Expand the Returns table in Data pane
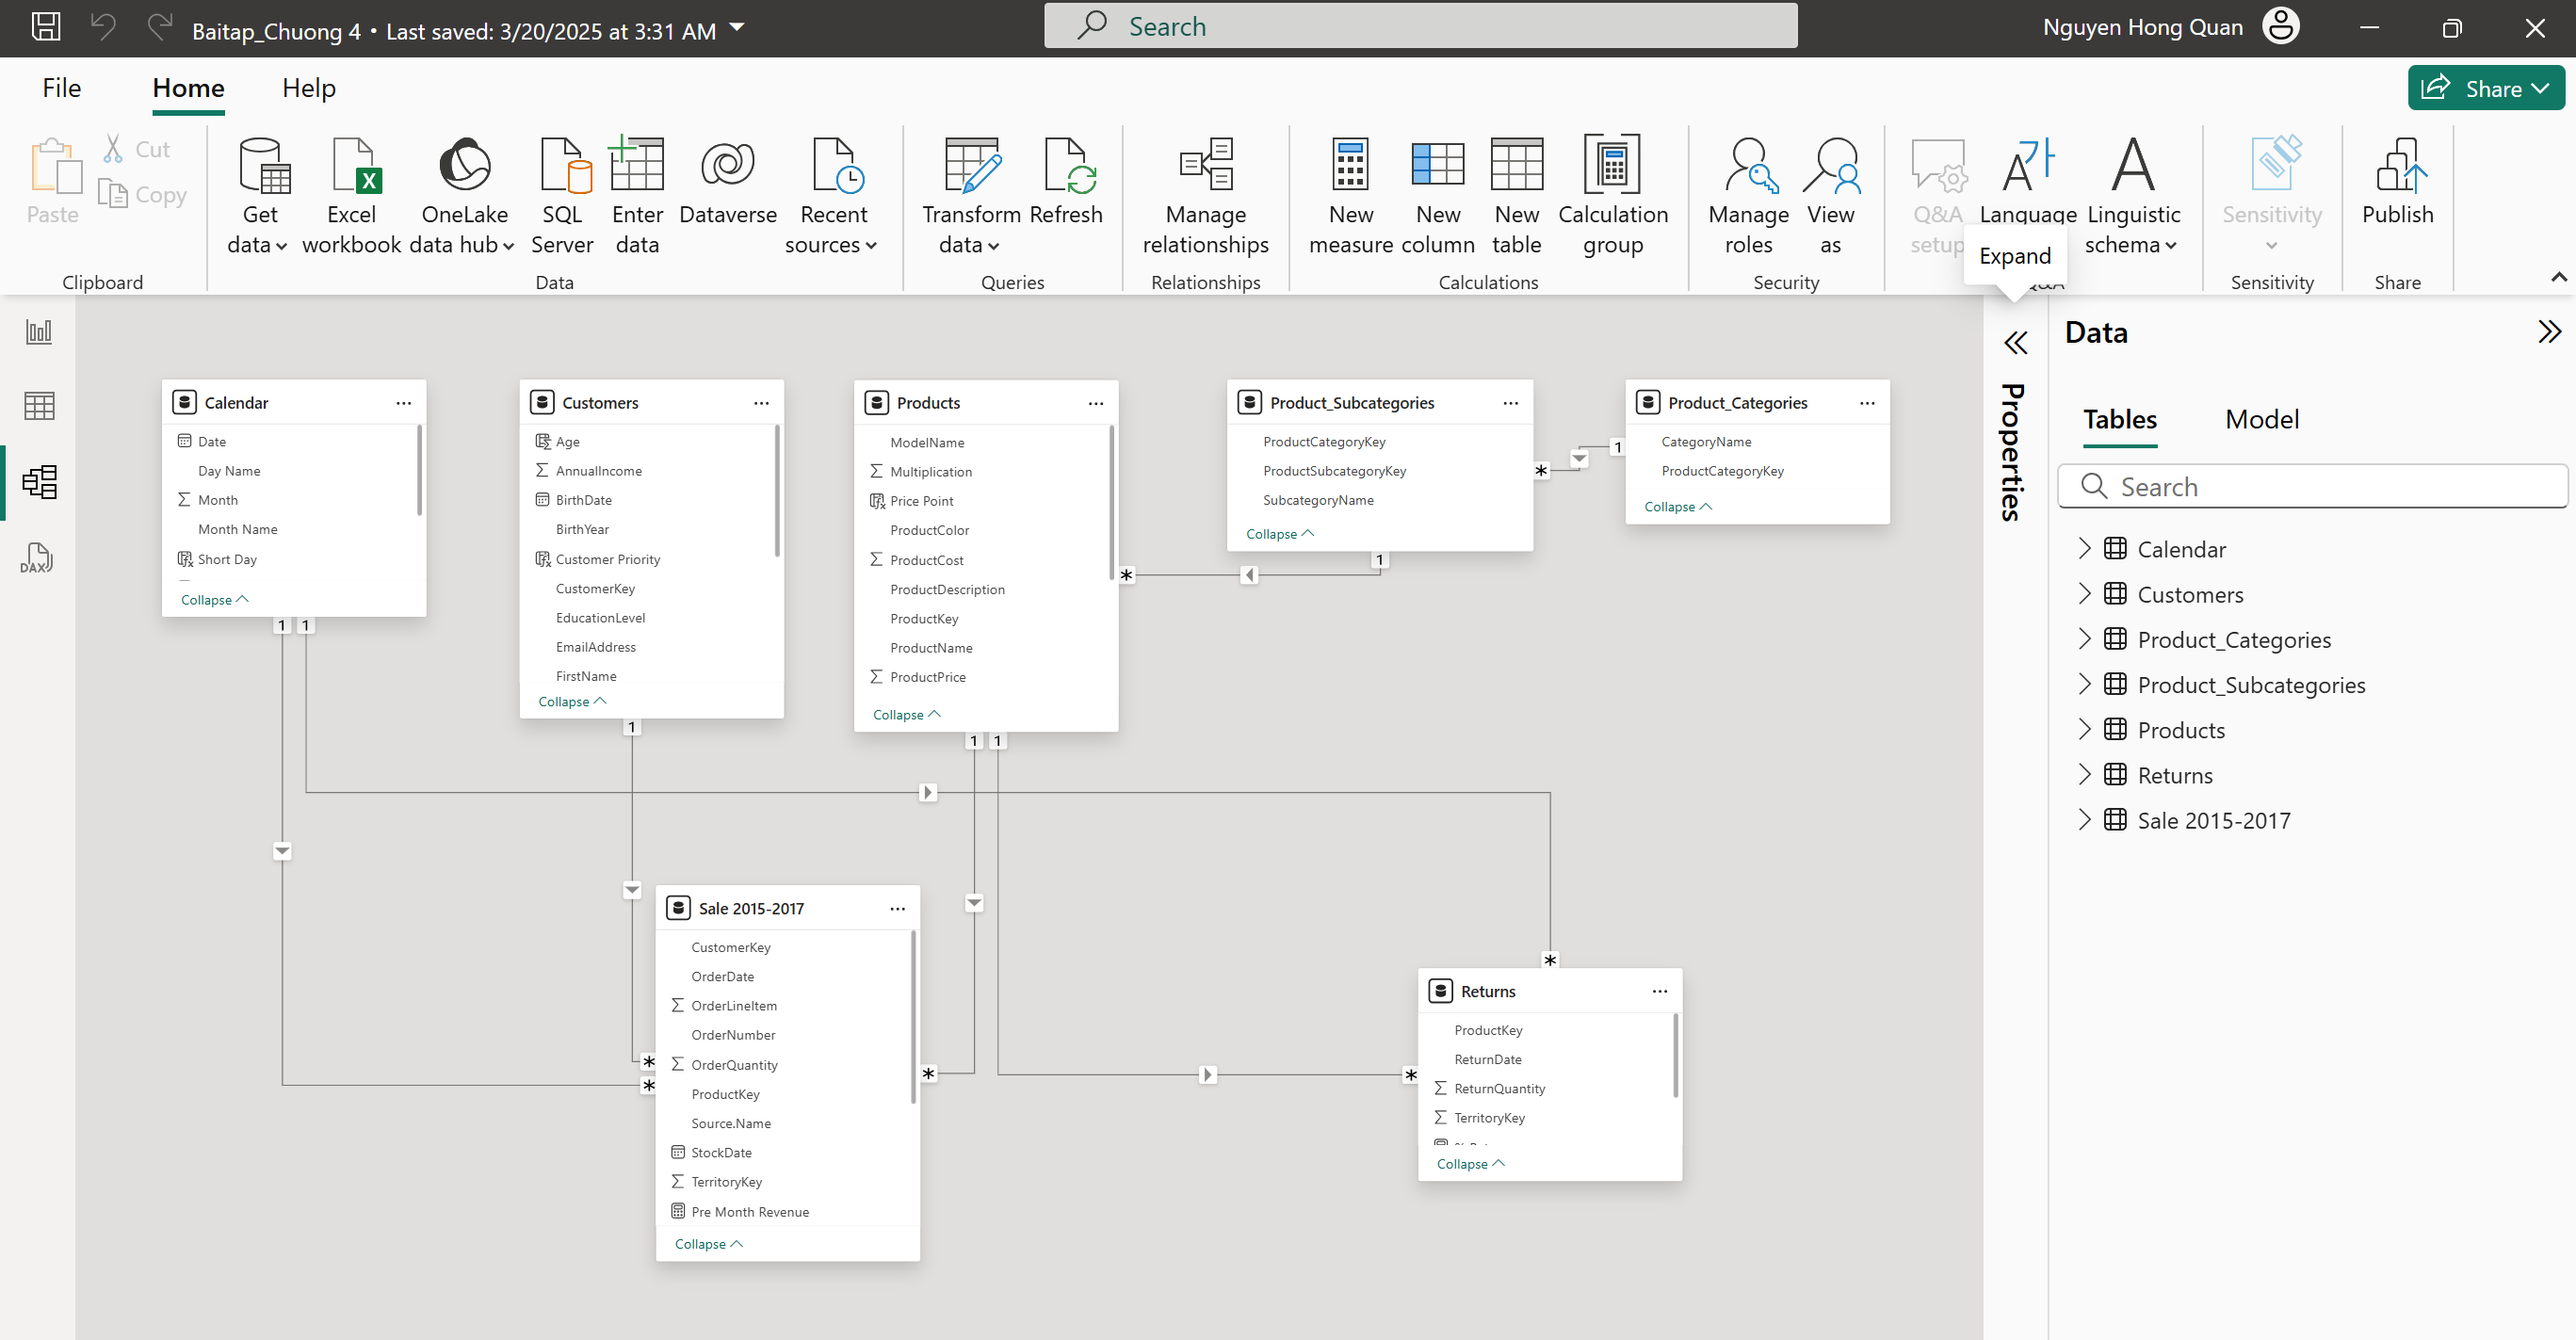This screenshot has width=2576, height=1340. [2084, 774]
